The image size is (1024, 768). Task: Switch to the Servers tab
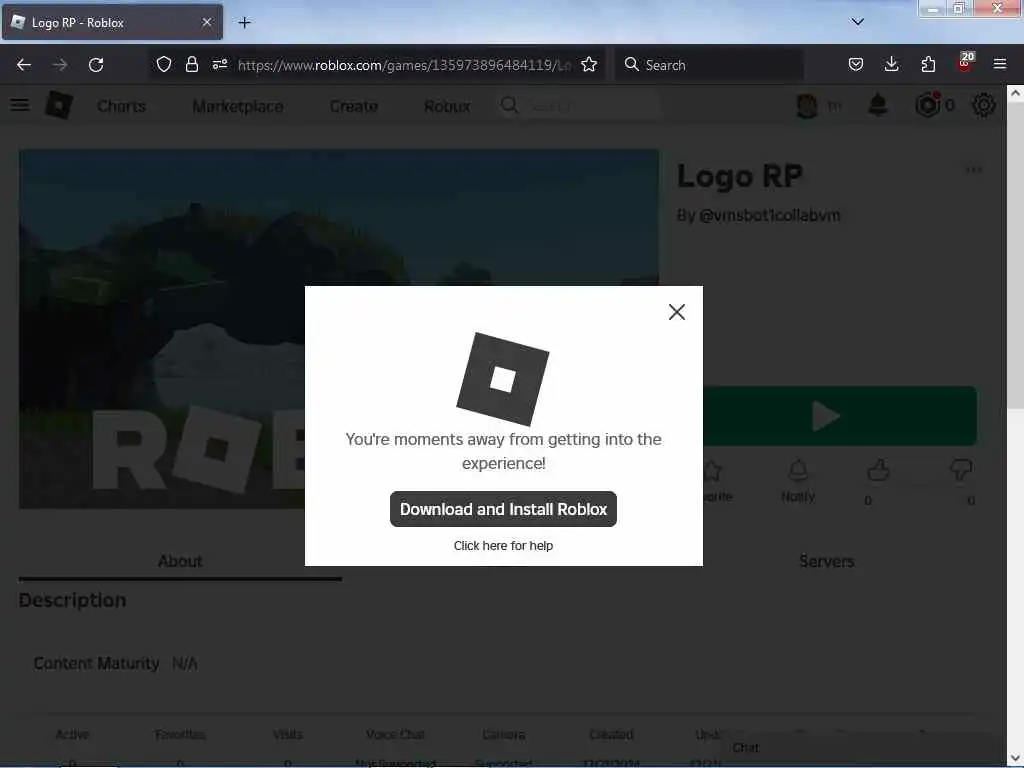[x=827, y=561]
